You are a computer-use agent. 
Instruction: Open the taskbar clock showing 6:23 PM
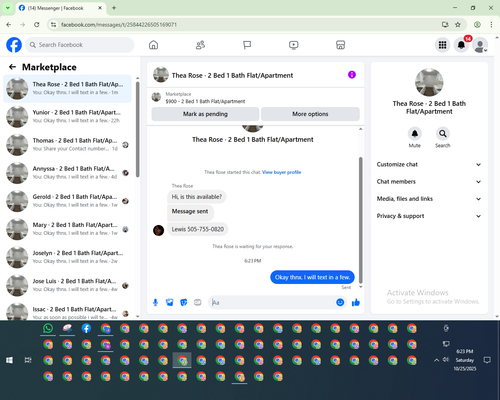coord(465,360)
